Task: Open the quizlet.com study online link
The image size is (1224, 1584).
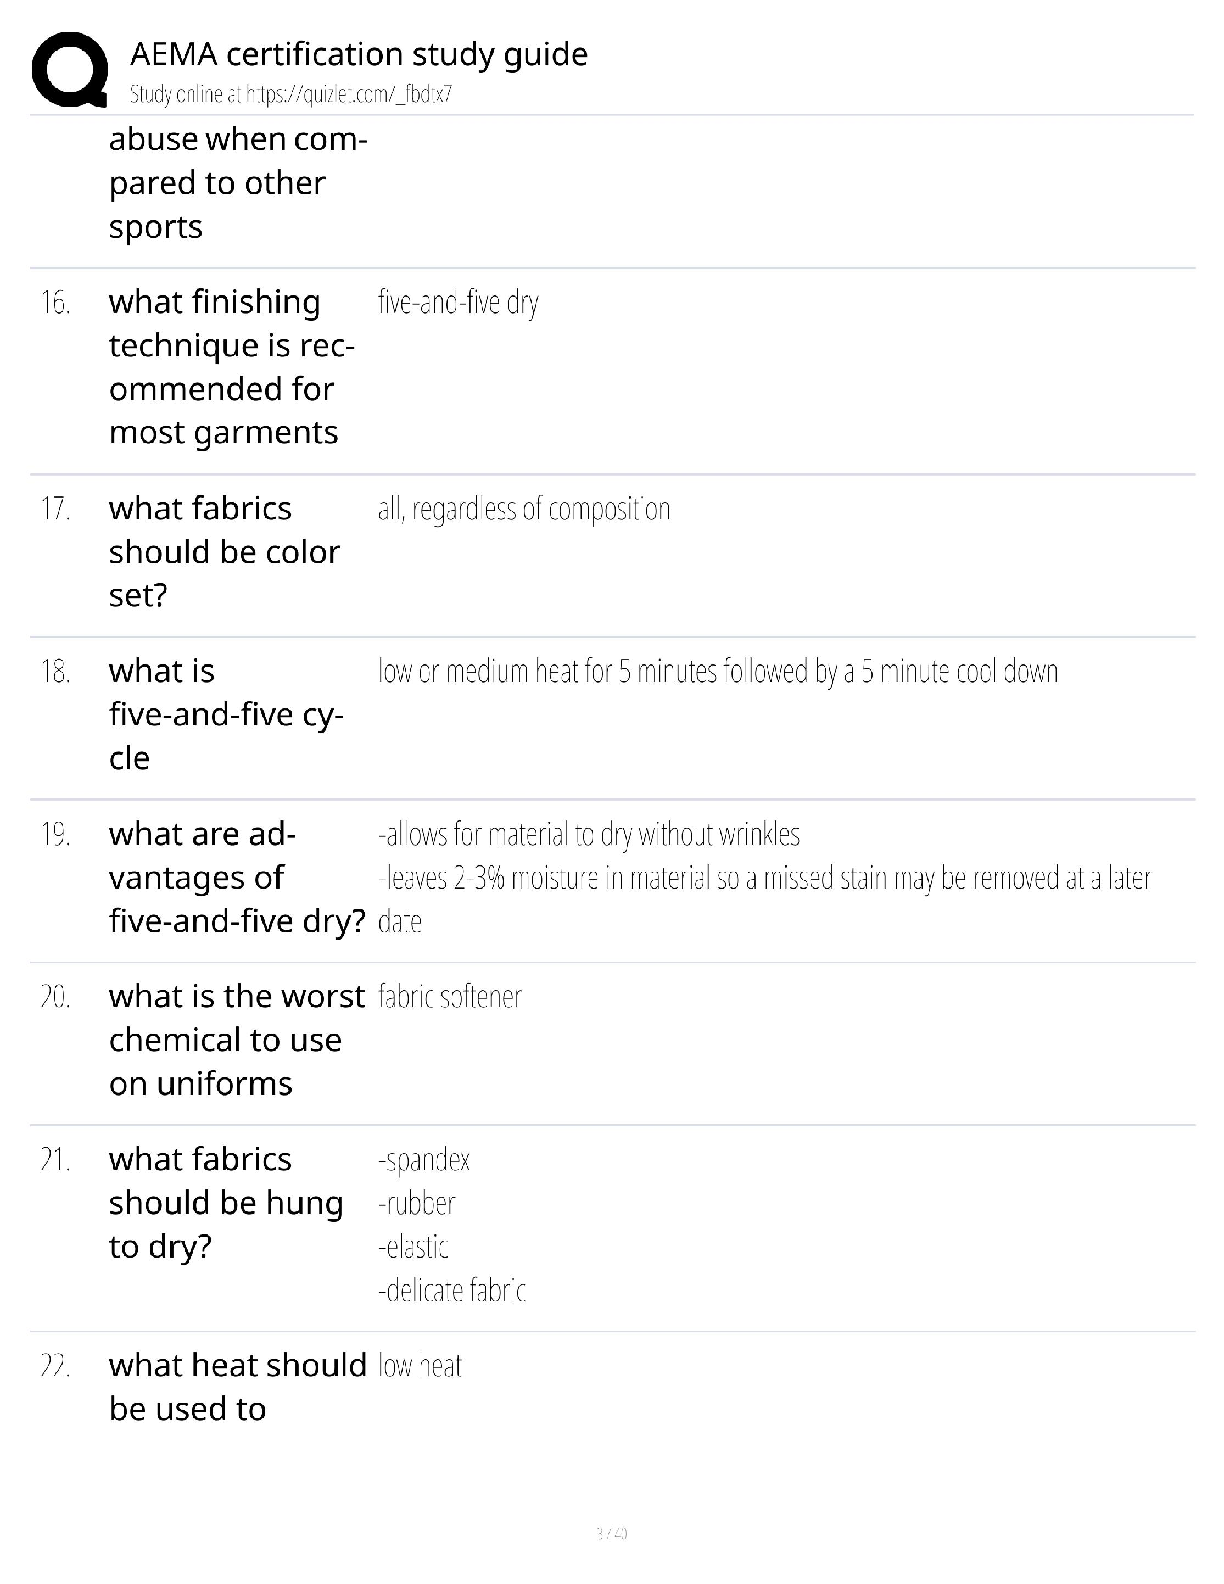Action: 291,95
